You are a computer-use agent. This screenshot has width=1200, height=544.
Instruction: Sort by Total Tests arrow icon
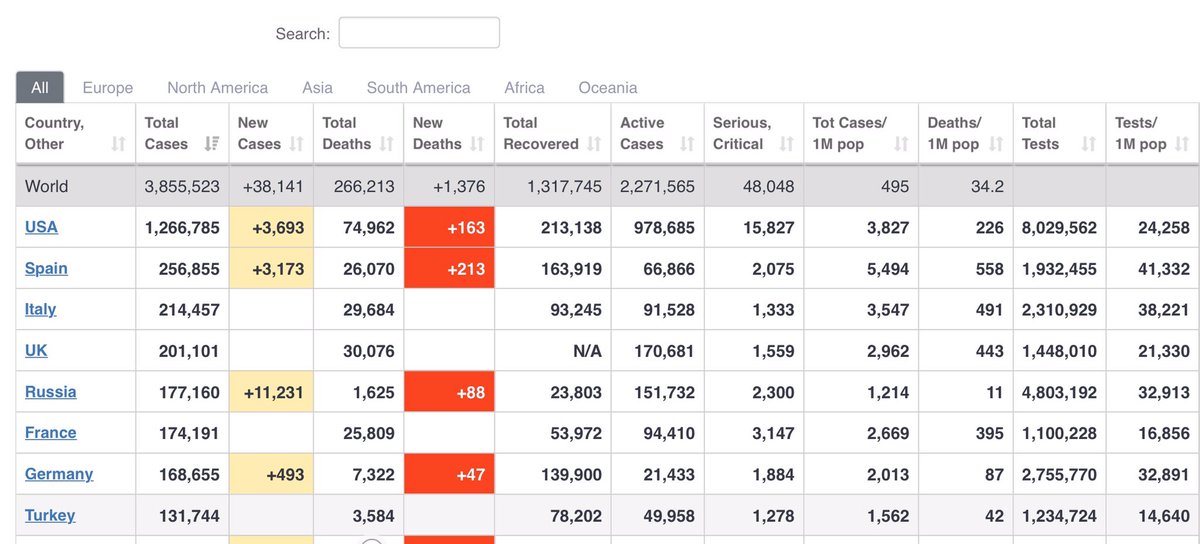(x=1089, y=144)
